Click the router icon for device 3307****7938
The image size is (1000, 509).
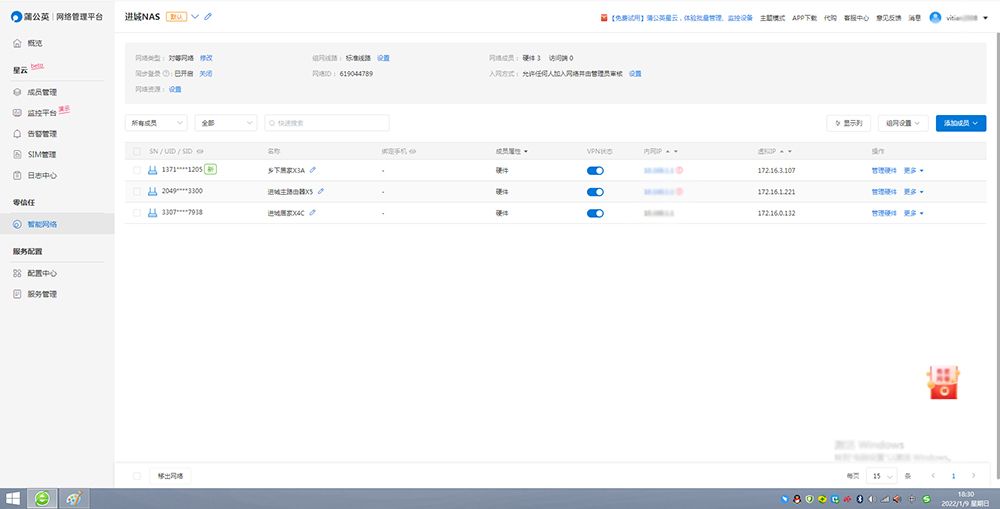tap(153, 213)
